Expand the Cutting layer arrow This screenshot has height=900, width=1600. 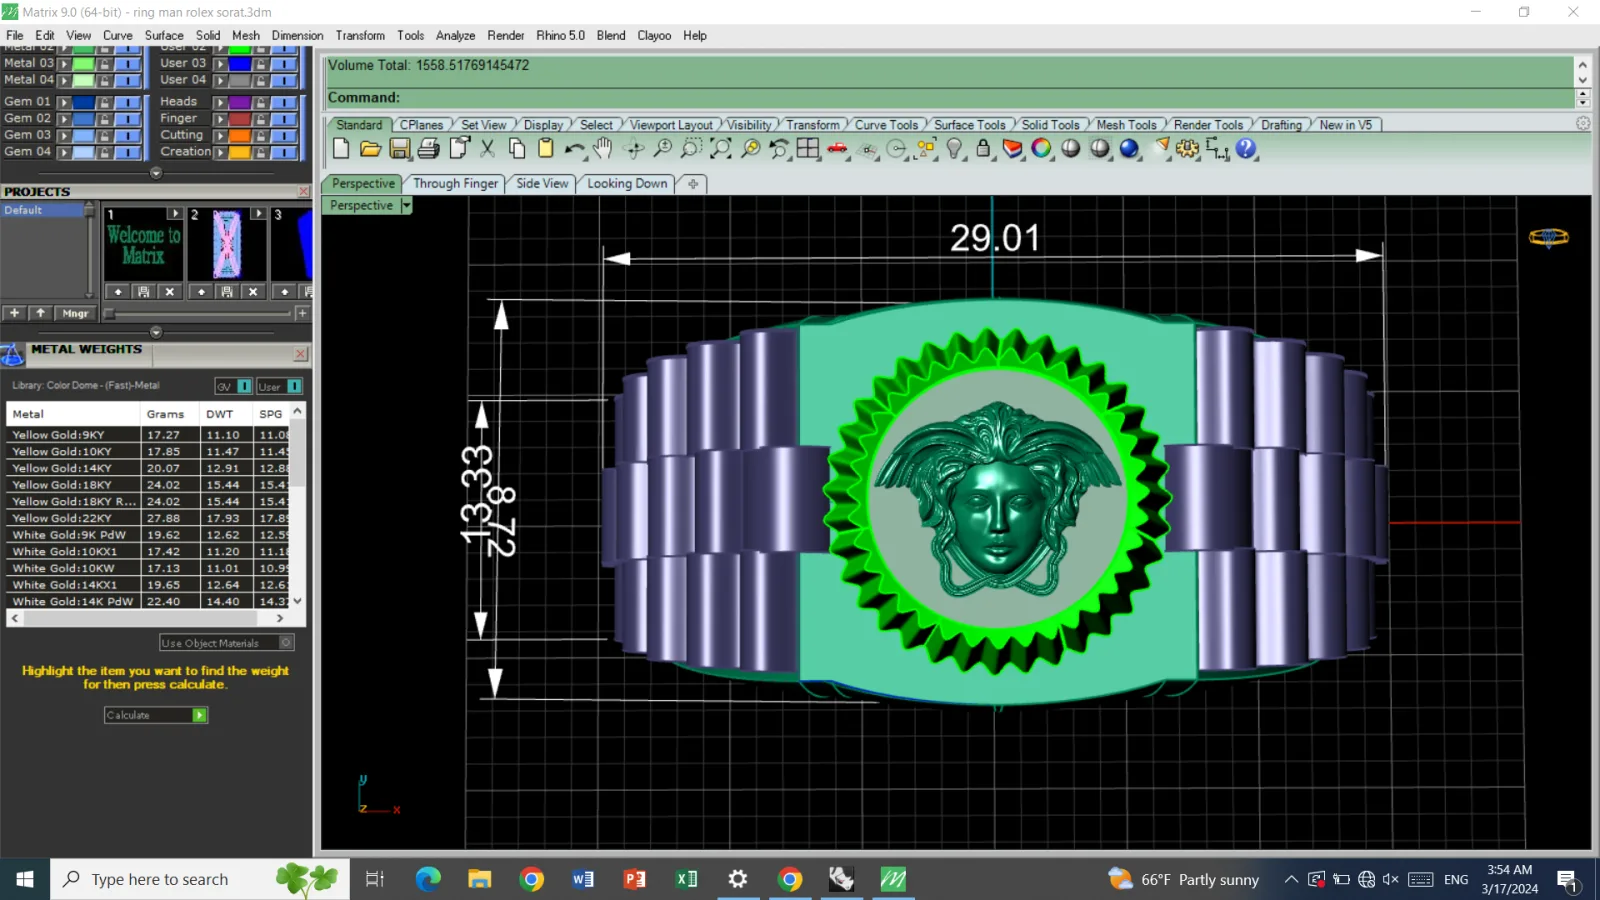click(221, 136)
